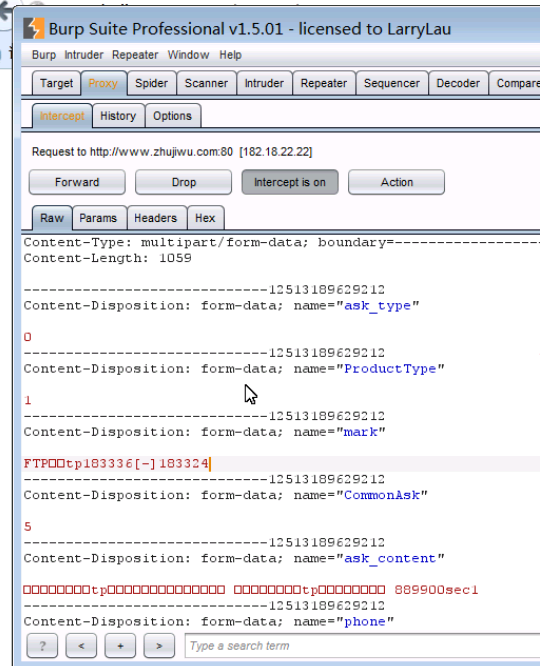
Task: Click the FTP tp183336[-]183324 value line
Action: [x=116, y=463]
